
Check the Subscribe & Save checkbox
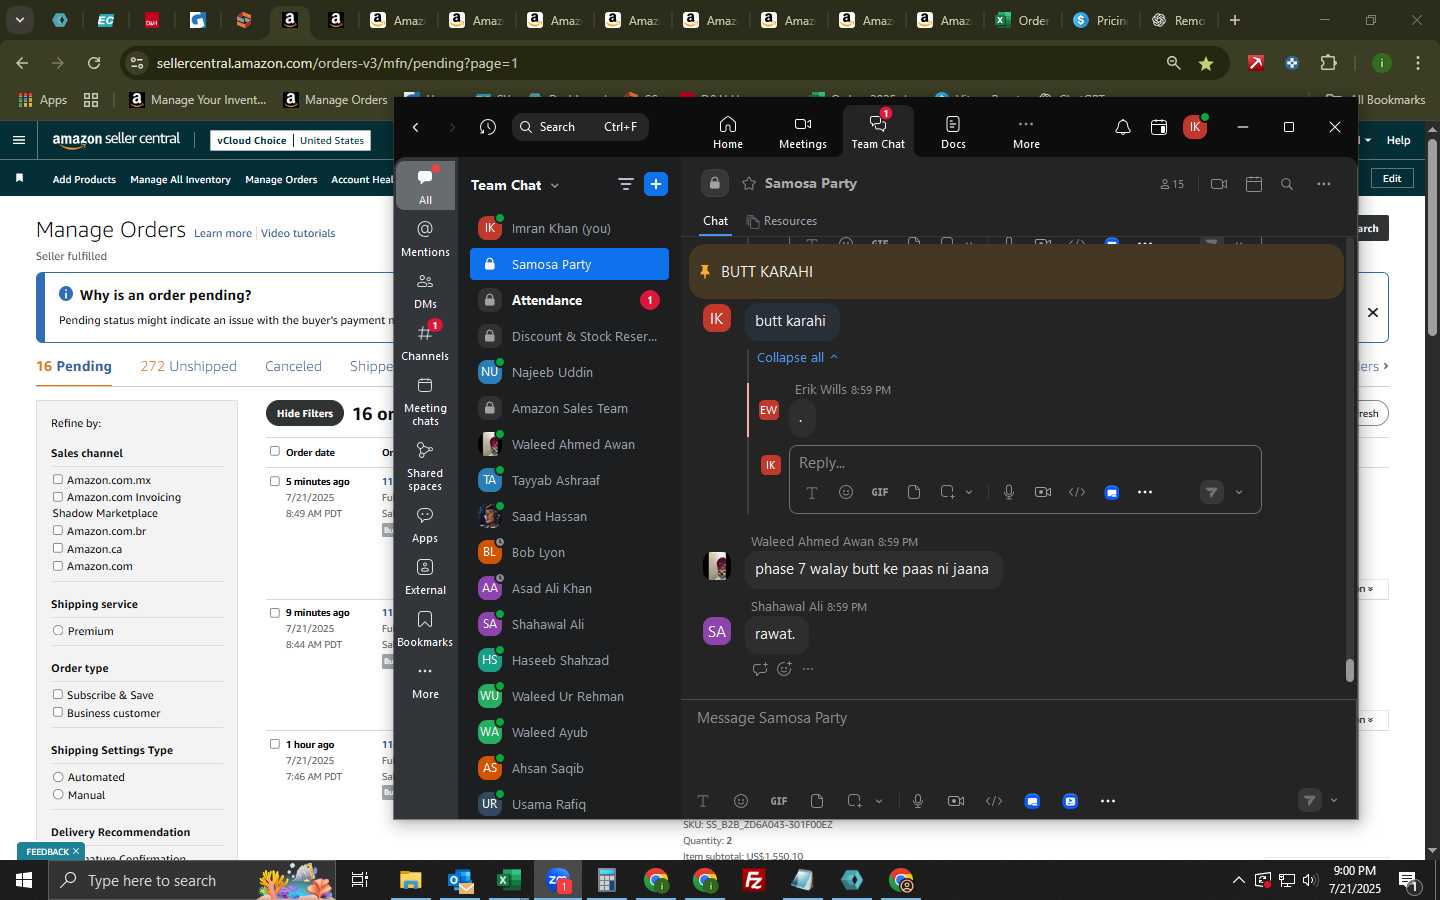pos(58,695)
